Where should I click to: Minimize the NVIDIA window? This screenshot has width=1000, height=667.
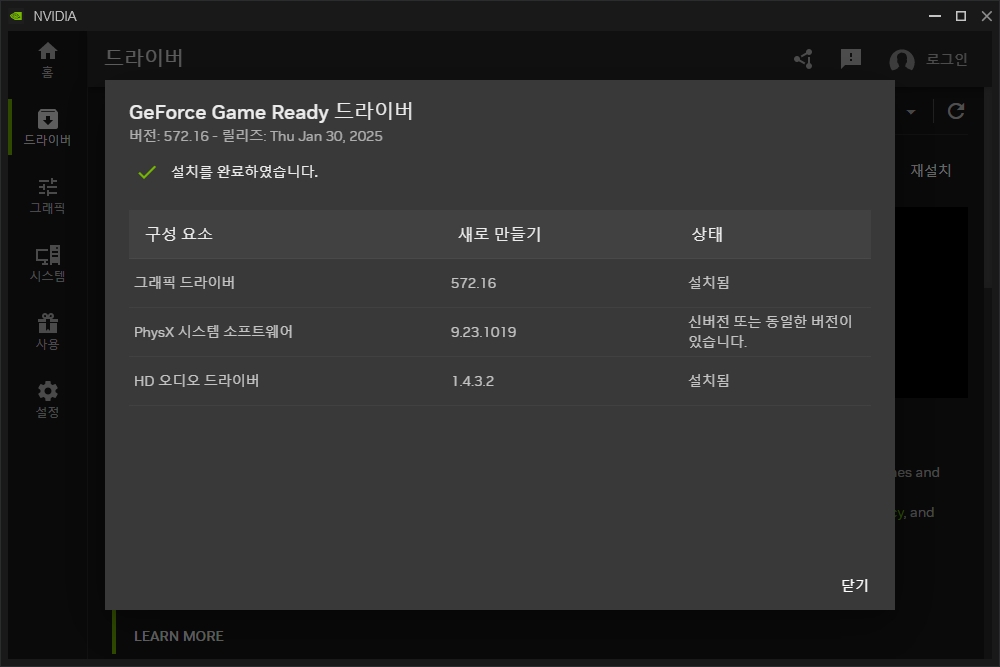click(x=935, y=16)
